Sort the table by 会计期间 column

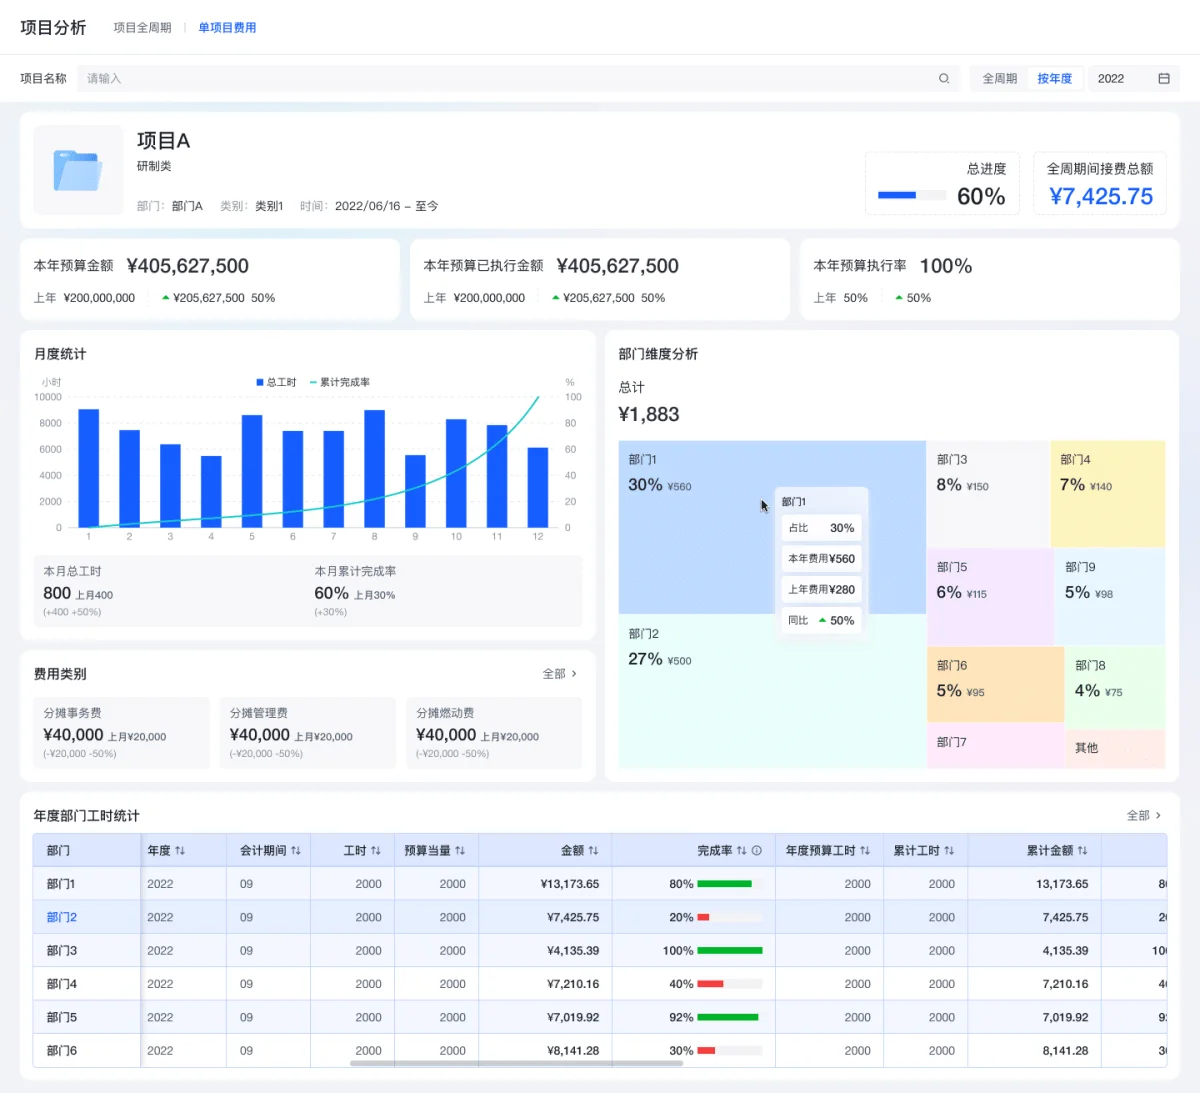tap(296, 851)
